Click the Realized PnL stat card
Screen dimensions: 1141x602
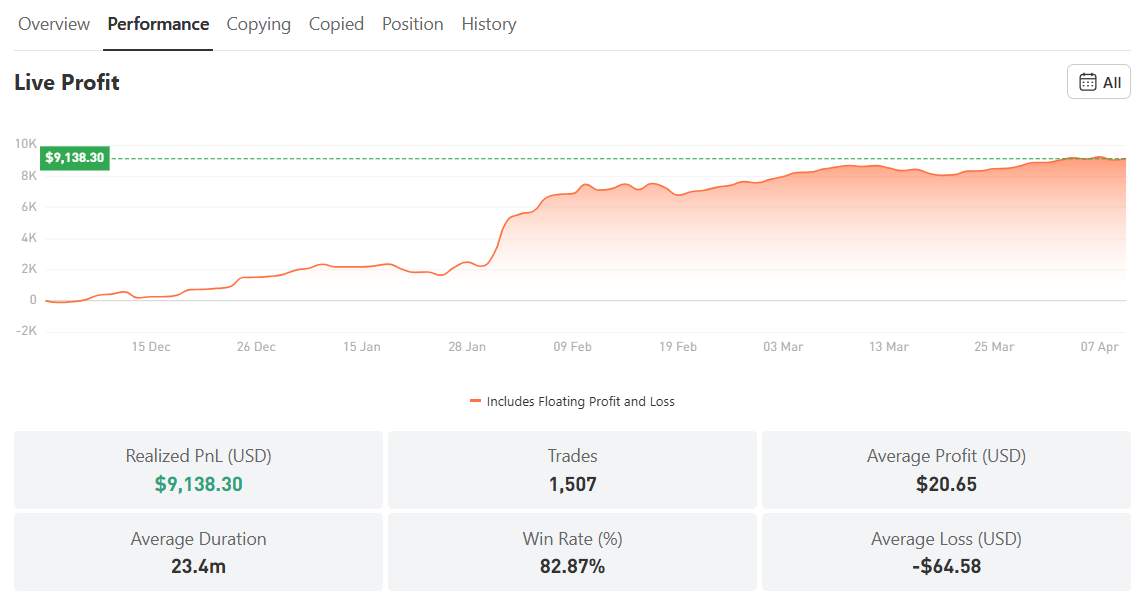point(197,467)
